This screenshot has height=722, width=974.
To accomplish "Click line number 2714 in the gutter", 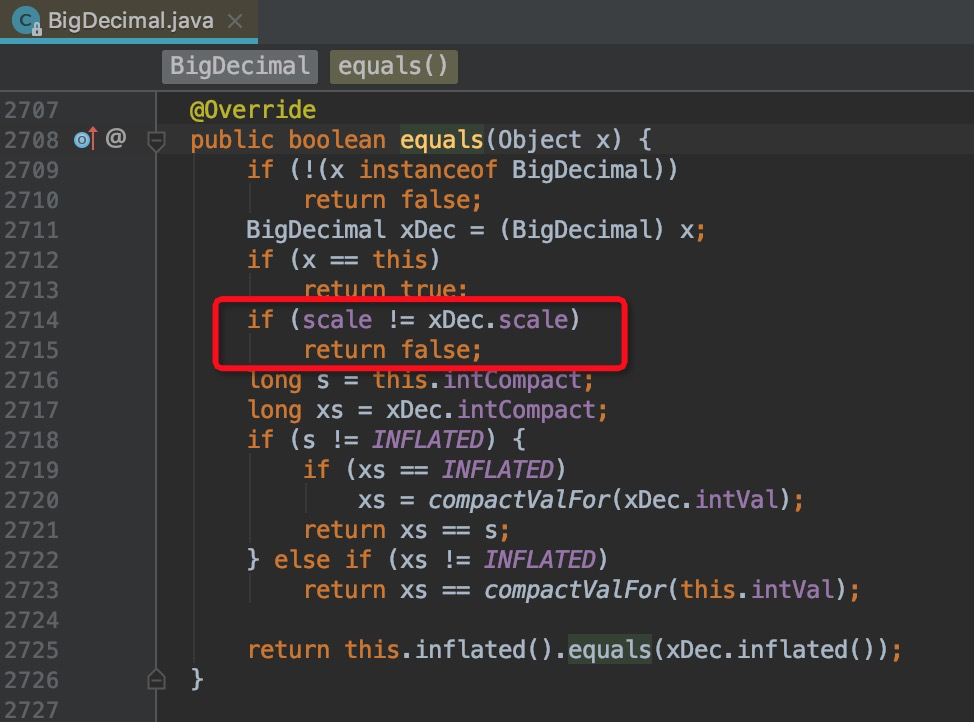I will click(31, 321).
